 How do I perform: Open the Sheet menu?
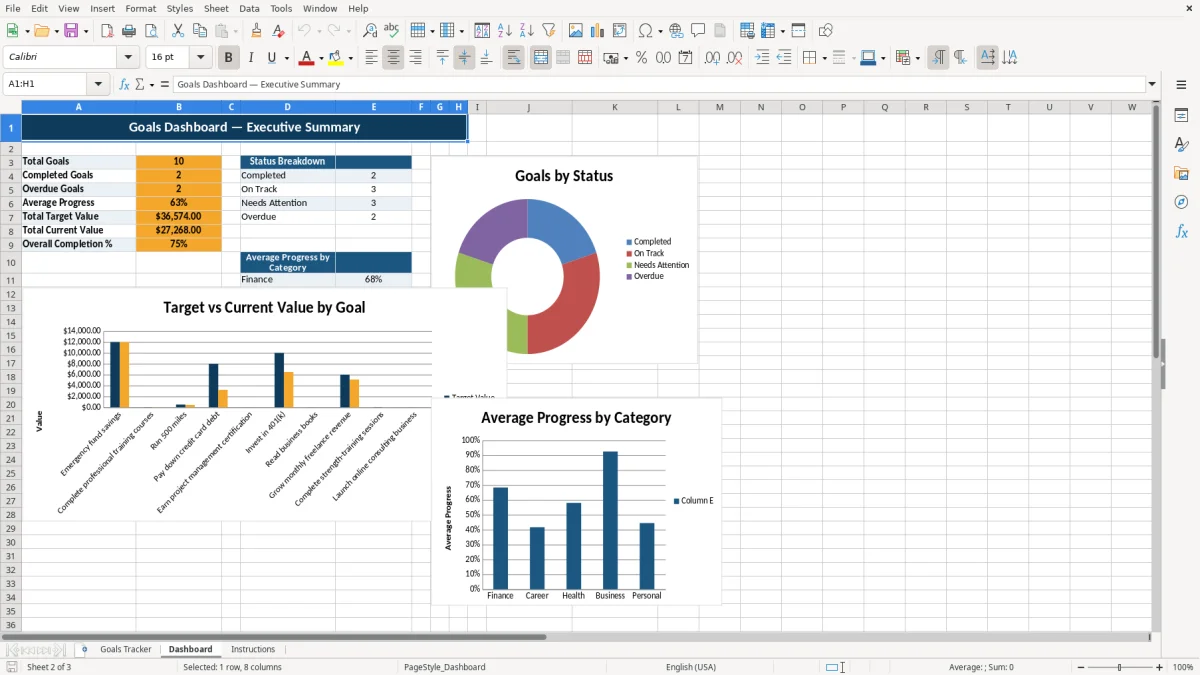point(216,8)
